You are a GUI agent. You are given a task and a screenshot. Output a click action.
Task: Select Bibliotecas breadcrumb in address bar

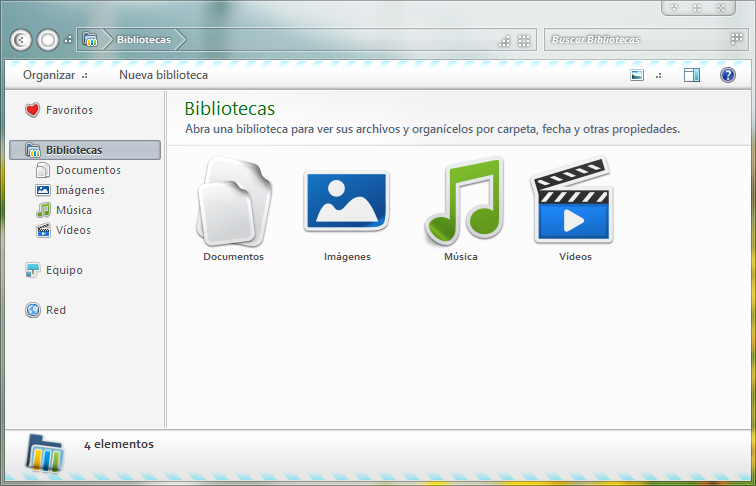[144, 40]
